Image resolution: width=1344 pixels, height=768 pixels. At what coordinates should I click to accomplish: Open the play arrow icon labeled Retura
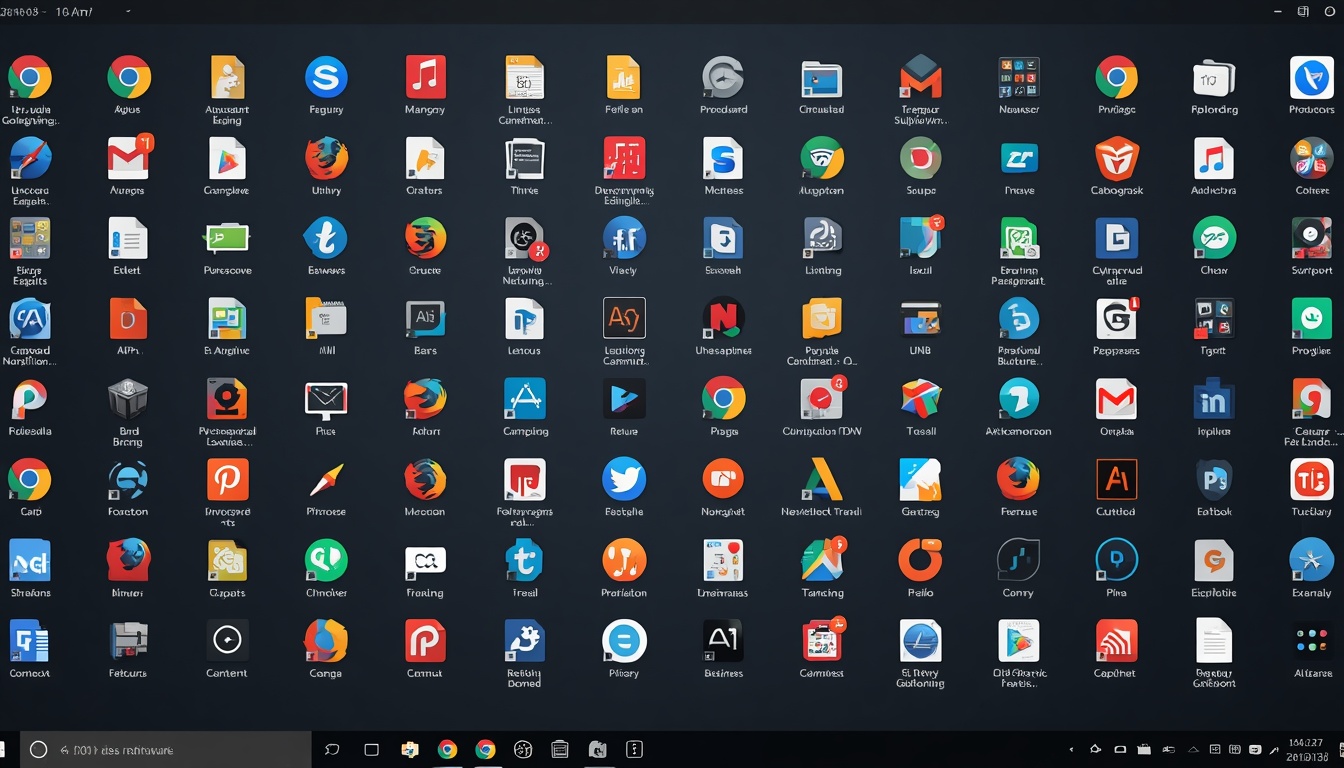click(x=624, y=400)
